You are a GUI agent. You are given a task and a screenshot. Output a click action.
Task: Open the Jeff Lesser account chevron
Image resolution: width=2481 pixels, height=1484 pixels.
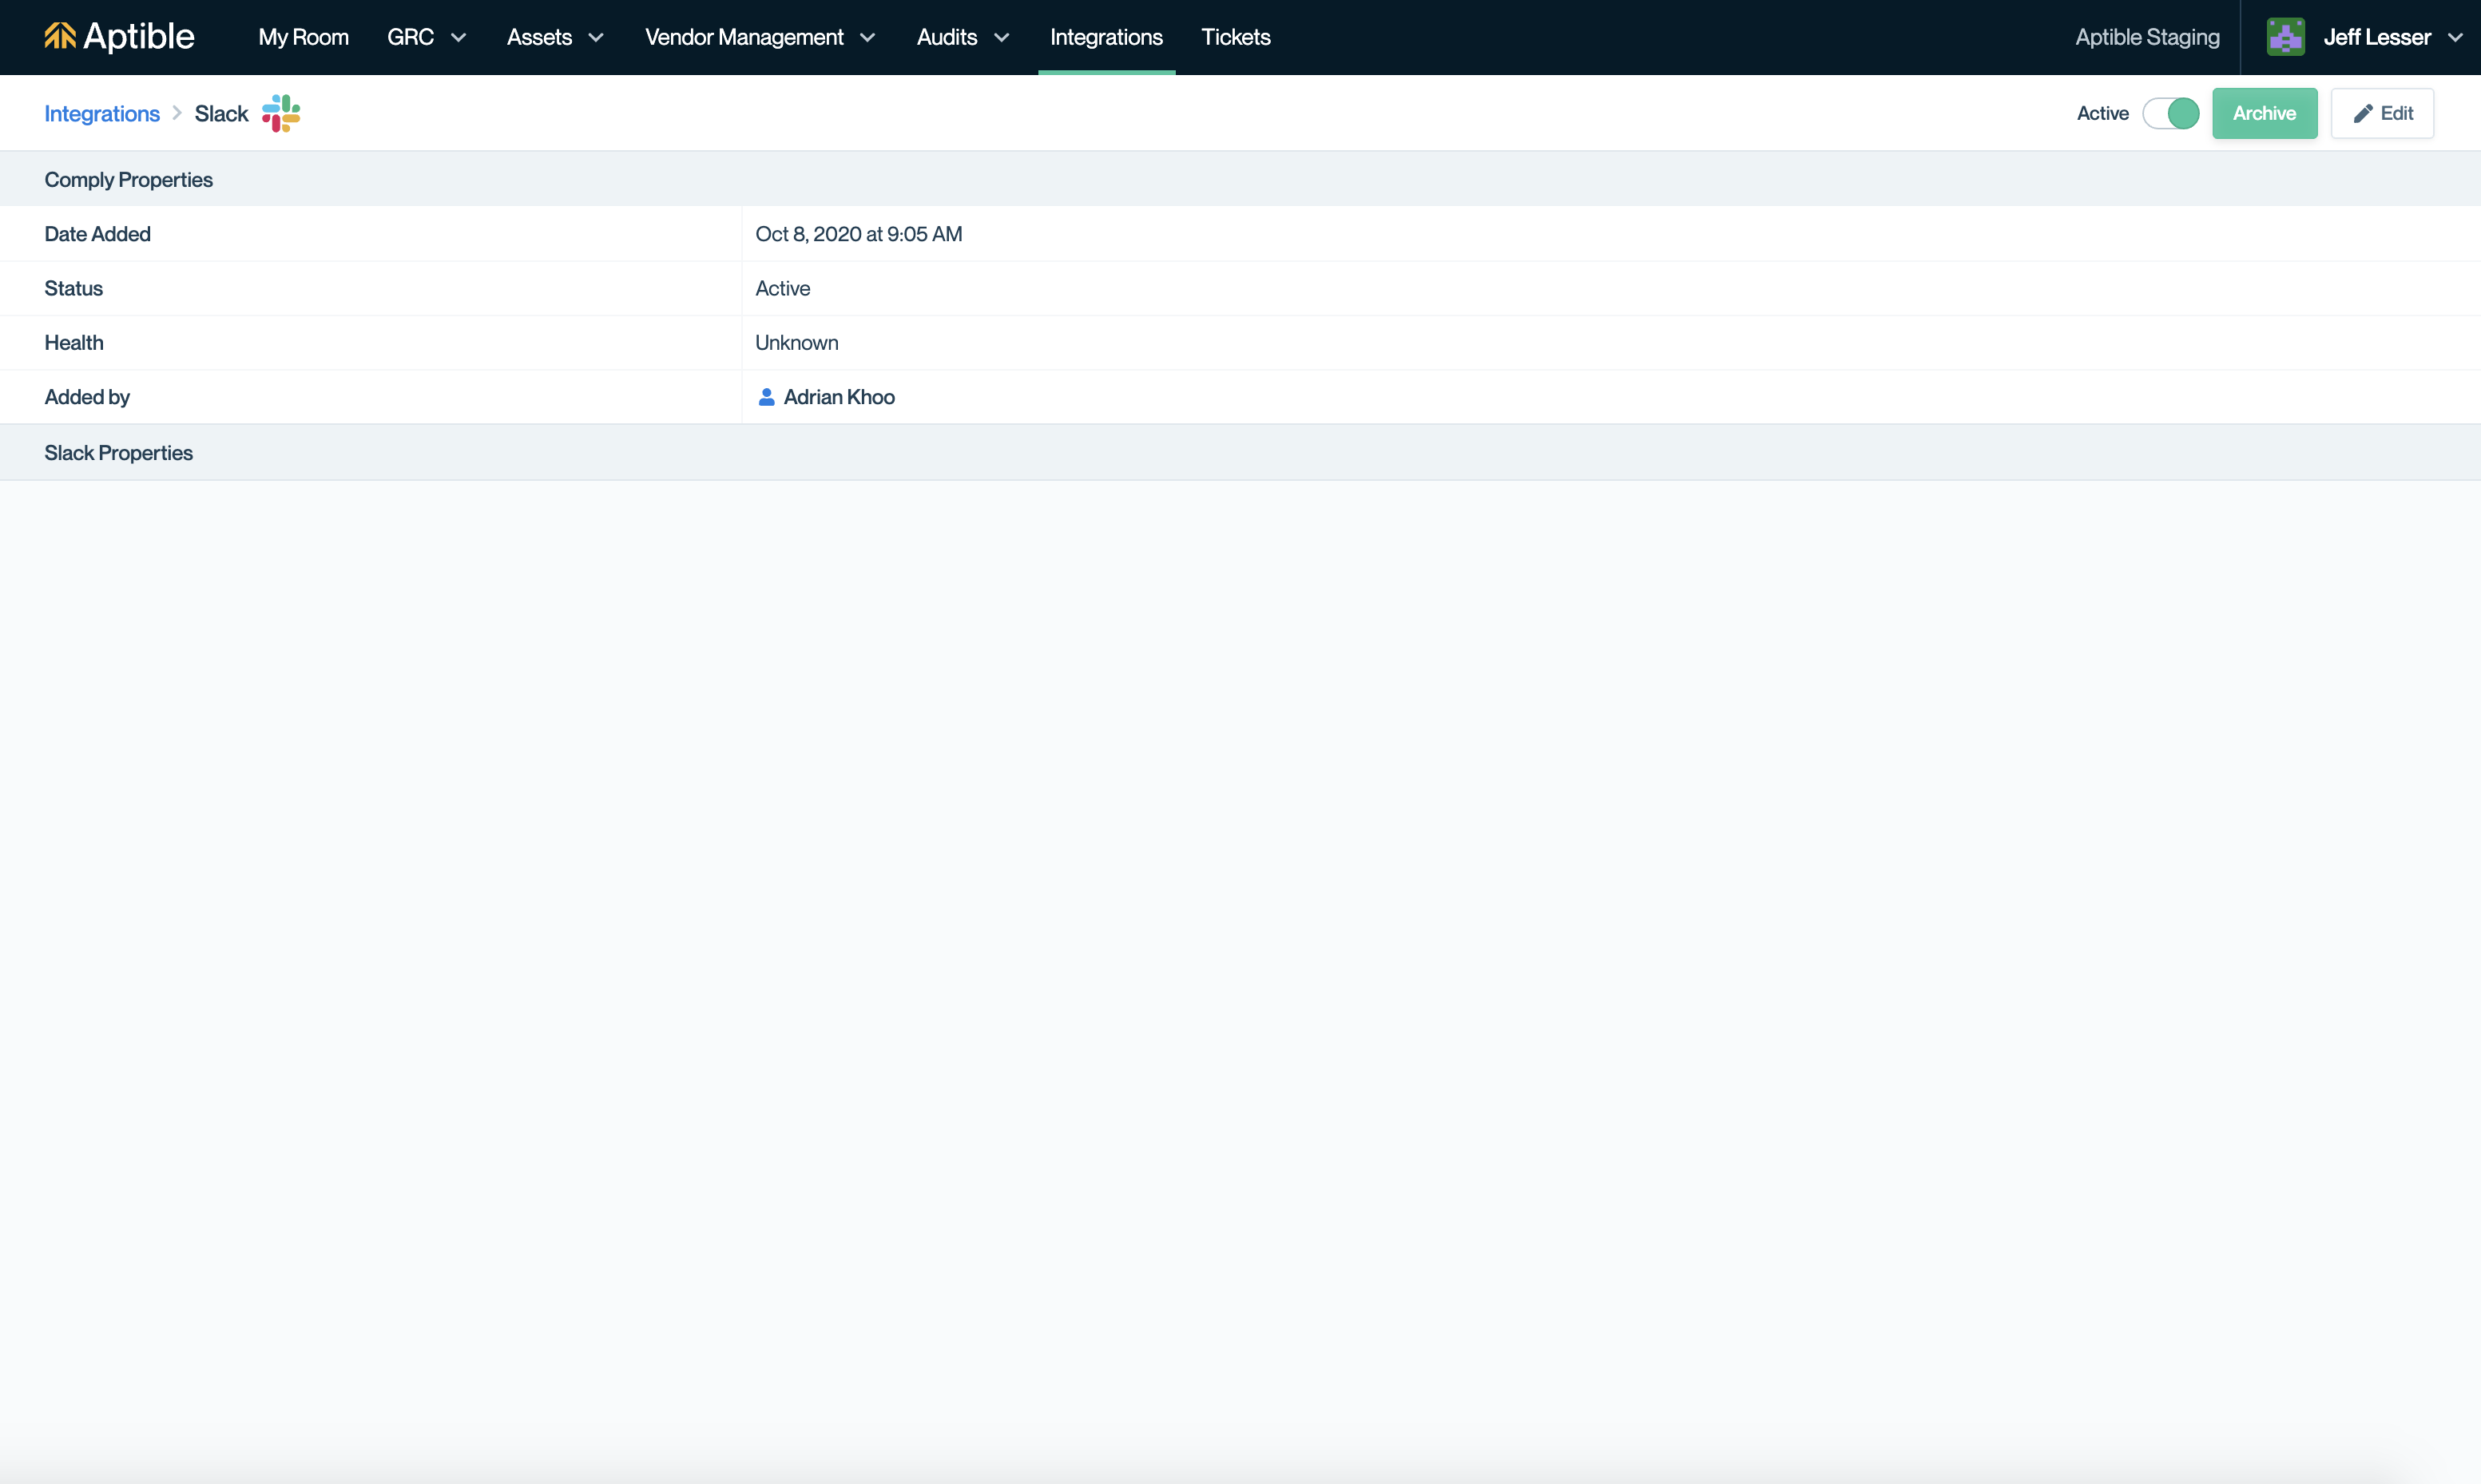(2455, 37)
